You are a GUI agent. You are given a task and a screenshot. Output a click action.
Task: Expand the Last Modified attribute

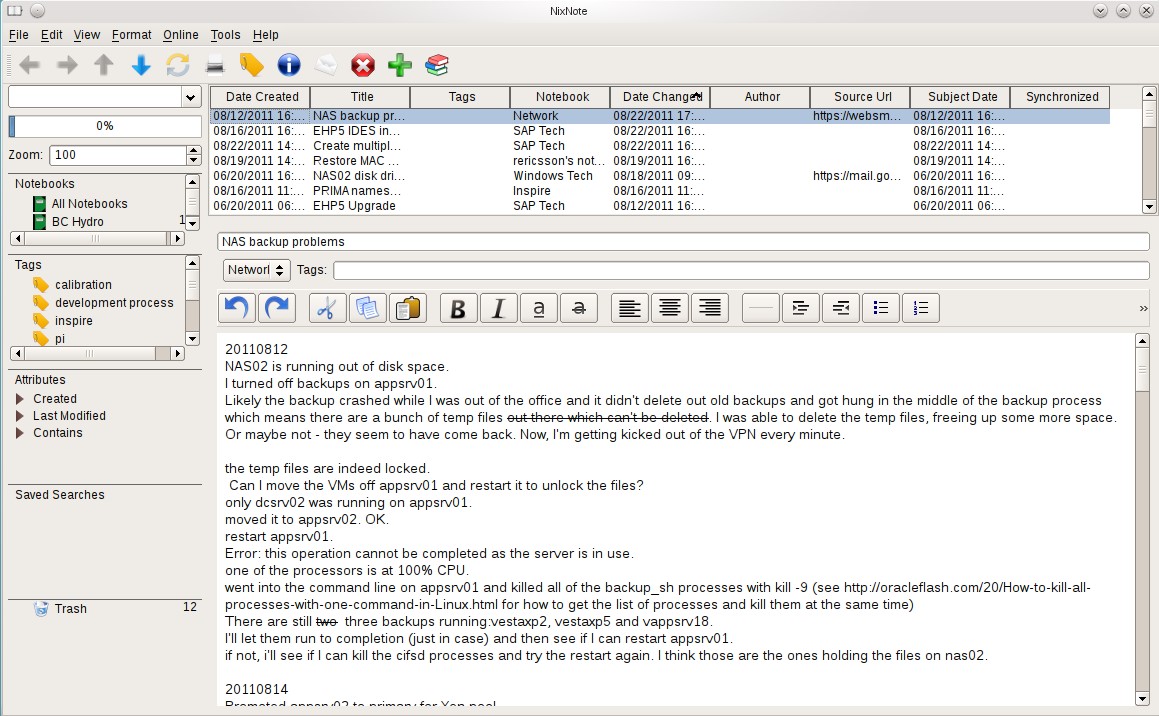[x=21, y=416]
